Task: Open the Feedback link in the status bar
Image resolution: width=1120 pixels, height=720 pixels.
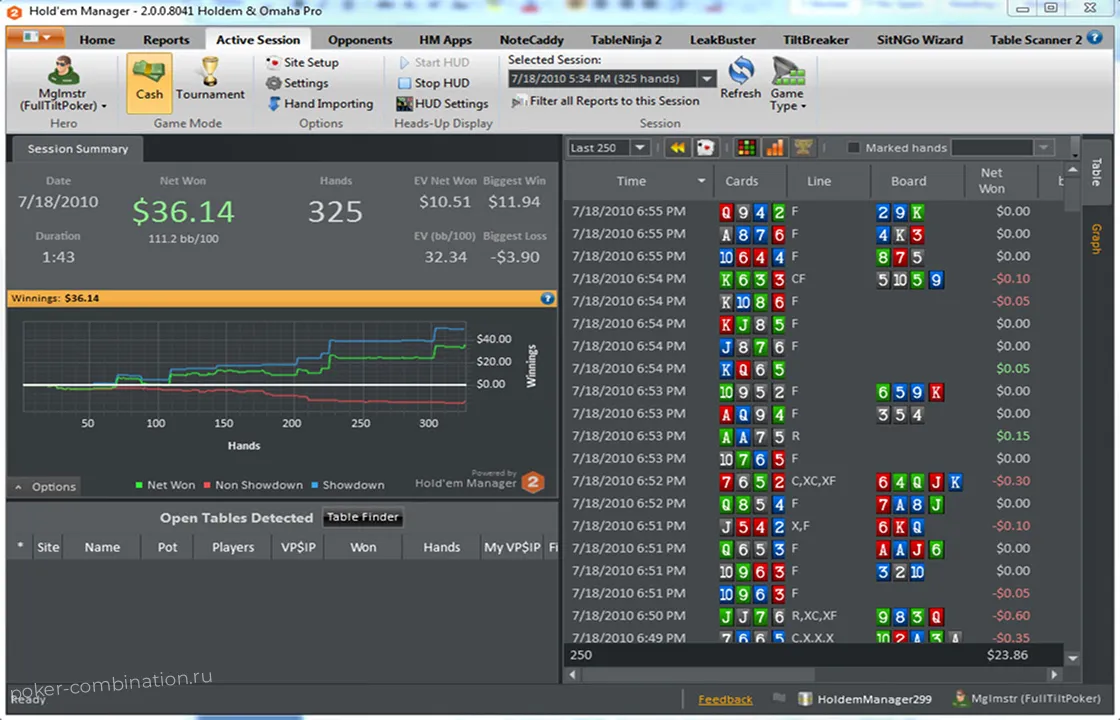Action: [x=725, y=698]
